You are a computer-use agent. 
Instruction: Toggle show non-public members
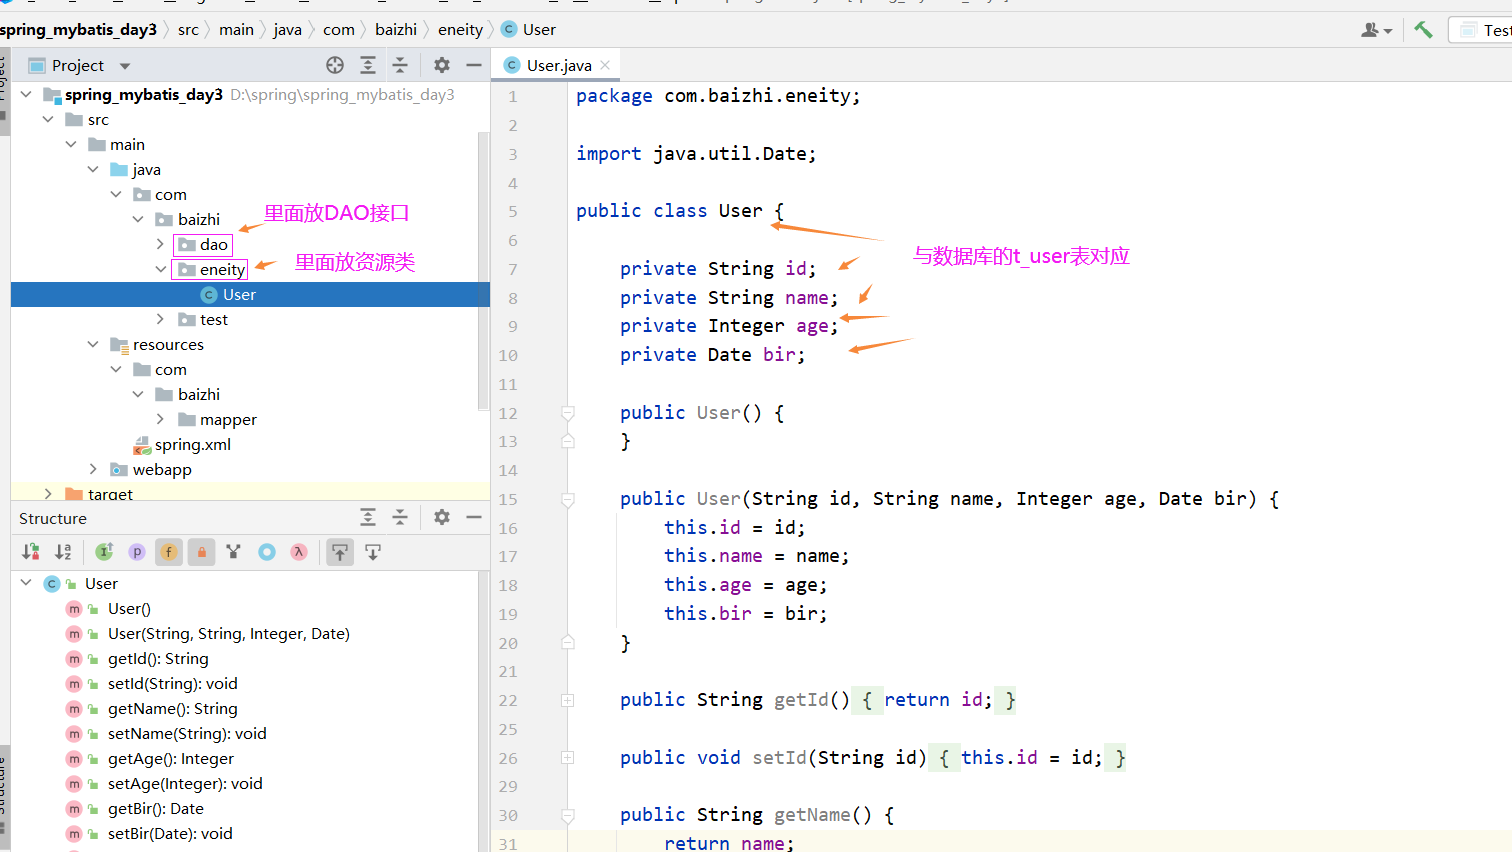coord(201,552)
